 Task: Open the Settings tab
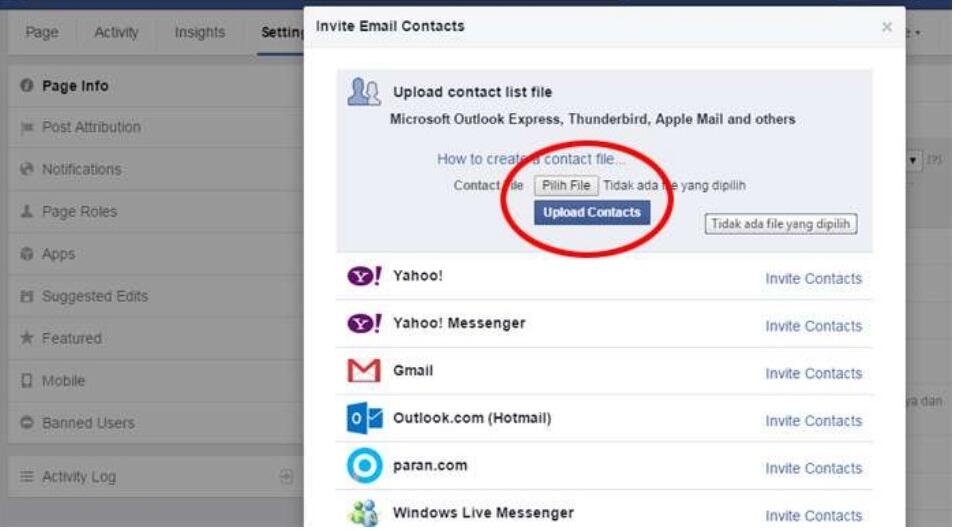click(x=282, y=32)
